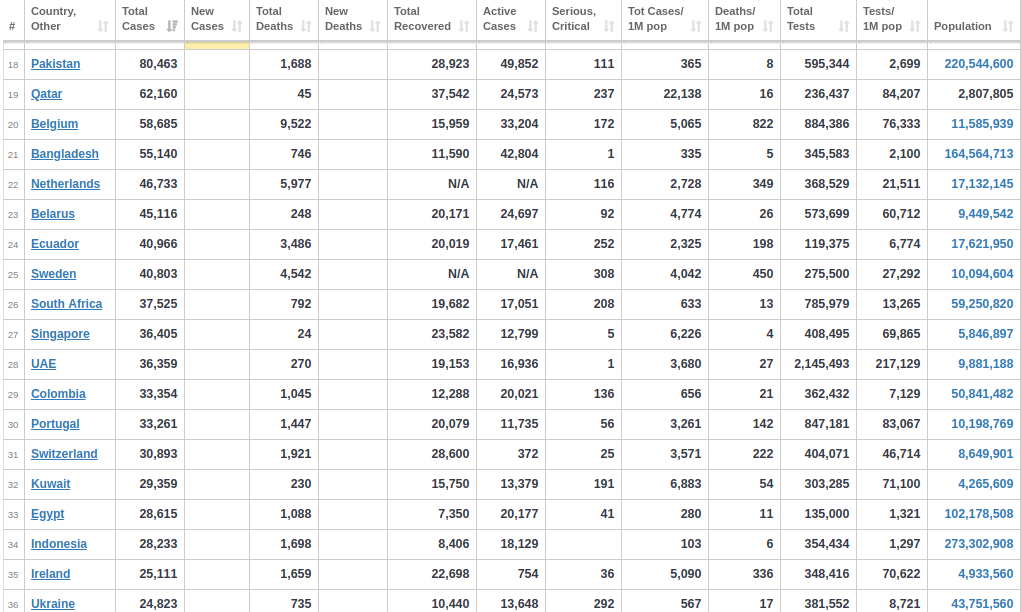Select Belgium total deaths value 9,522
This screenshot has height=612, width=1021.
(x=296, y=124)
